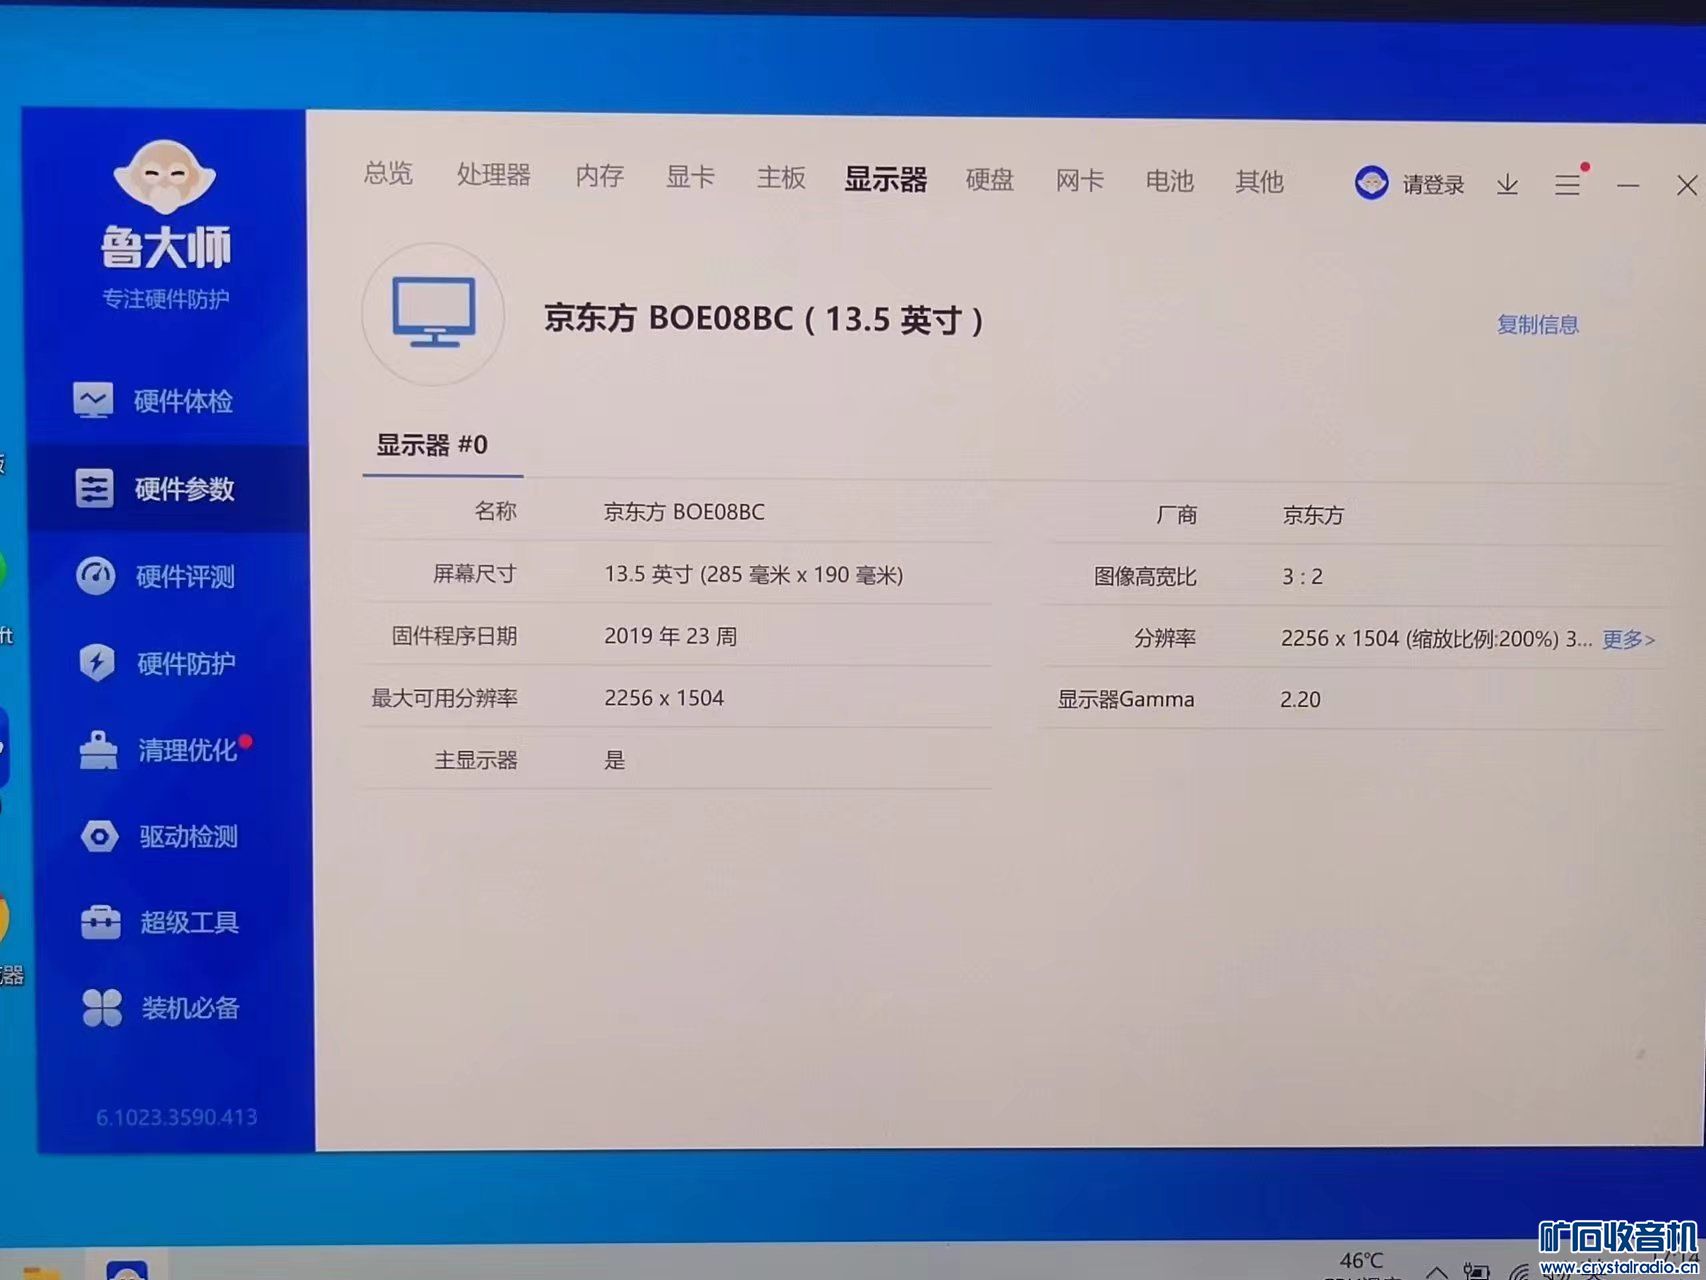Select the 显示器 #0 sub-tab
1706x1280 pixels.
[x=432, y=445]
